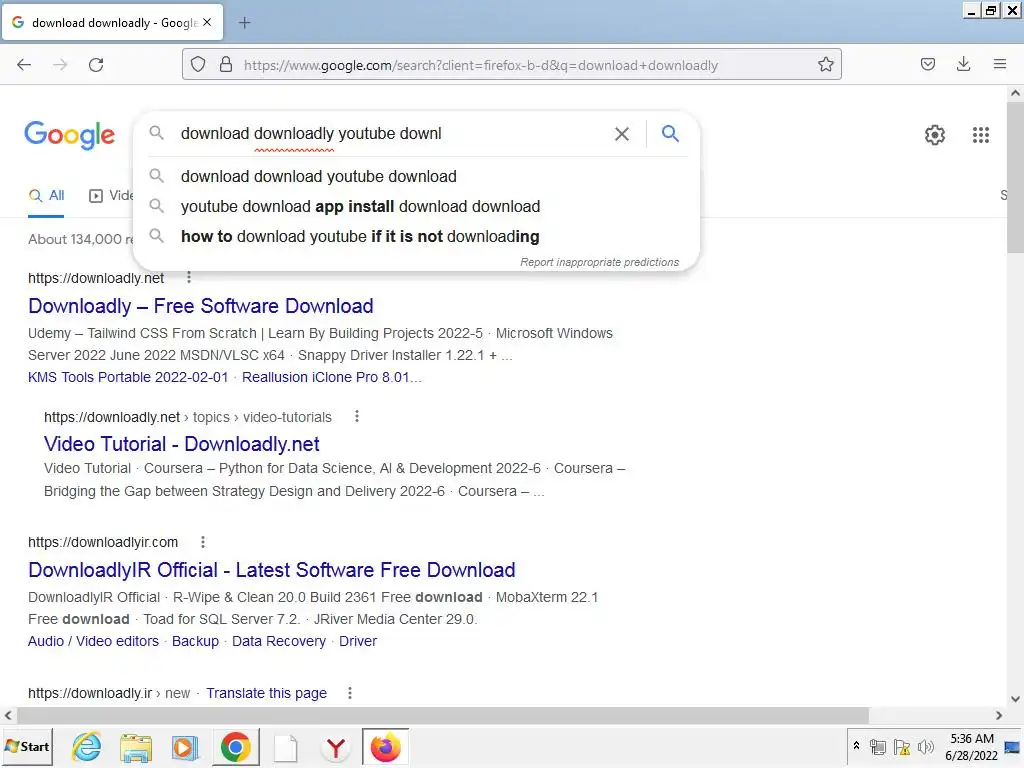Go back to the previous page
Image resolution: width=1024 pixels, height=768 pixels.
(24, 65)
